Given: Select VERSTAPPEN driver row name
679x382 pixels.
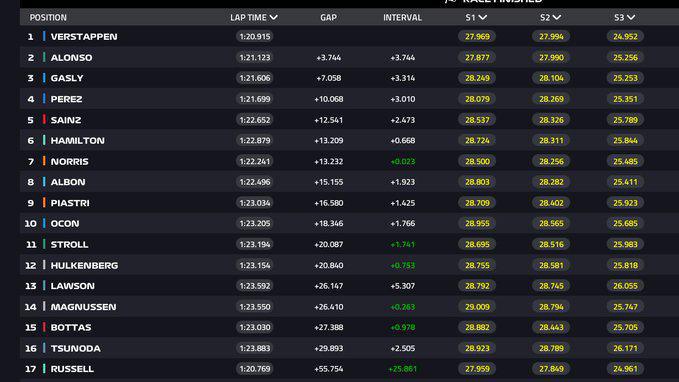Looking at the screenshot, I should pyautogui.click(x=84, y=37).
